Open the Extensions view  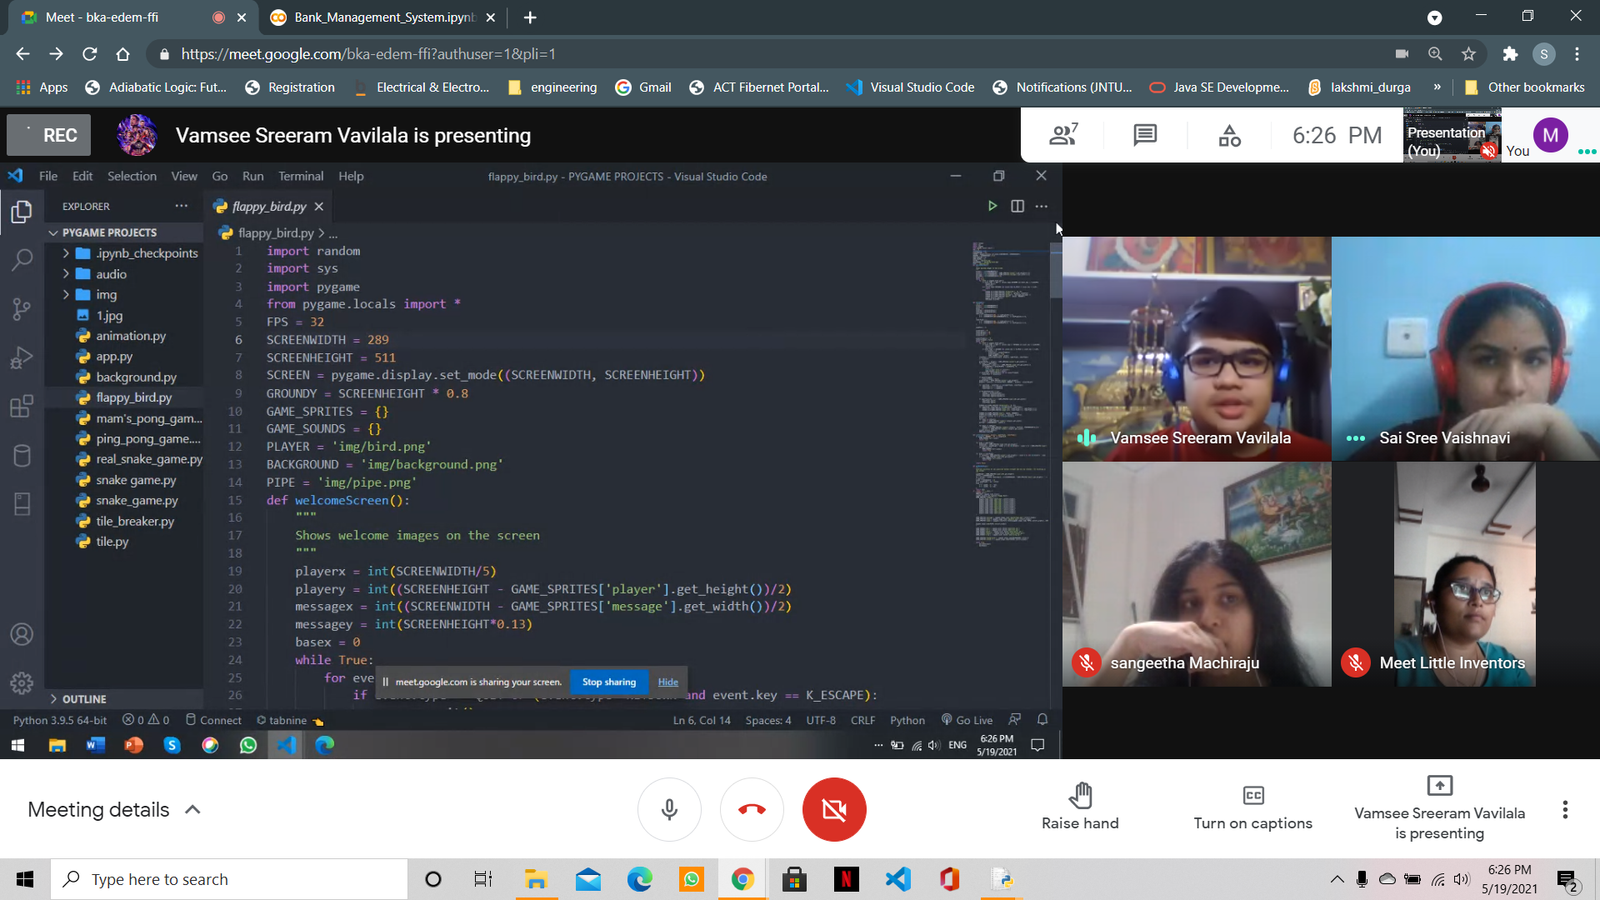pos(22,406)
